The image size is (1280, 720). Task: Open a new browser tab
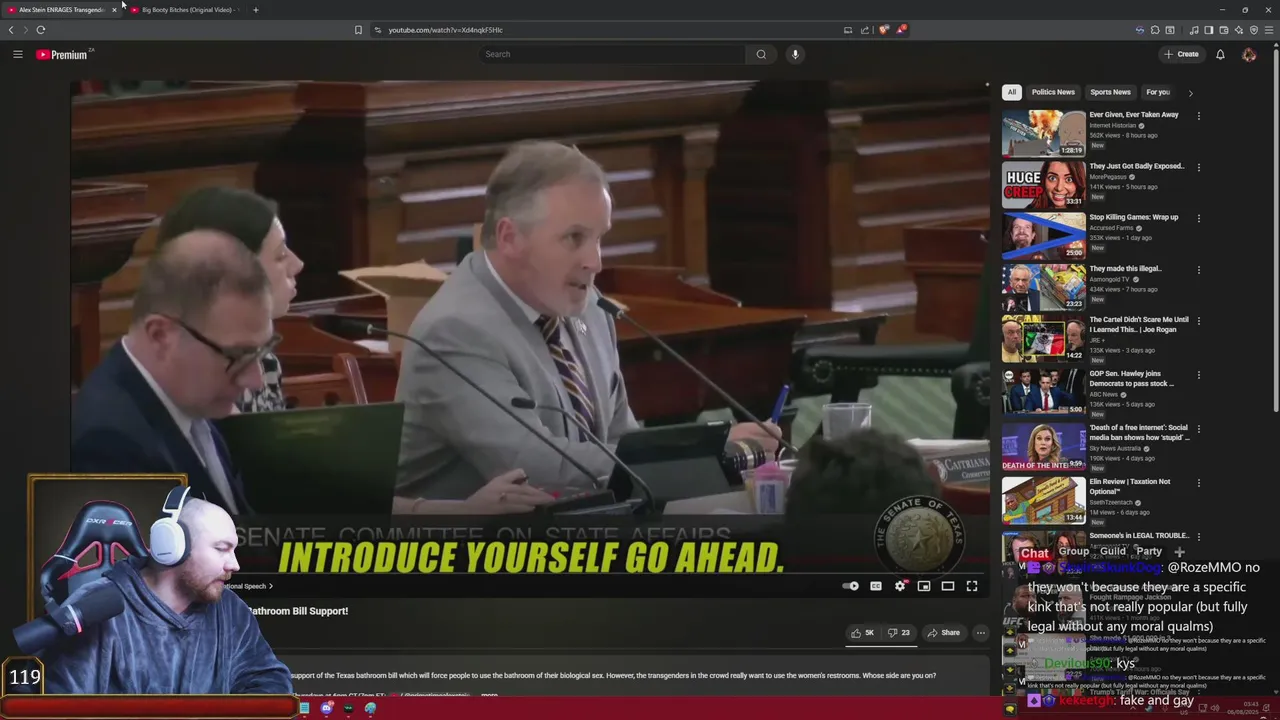point(255,10)
